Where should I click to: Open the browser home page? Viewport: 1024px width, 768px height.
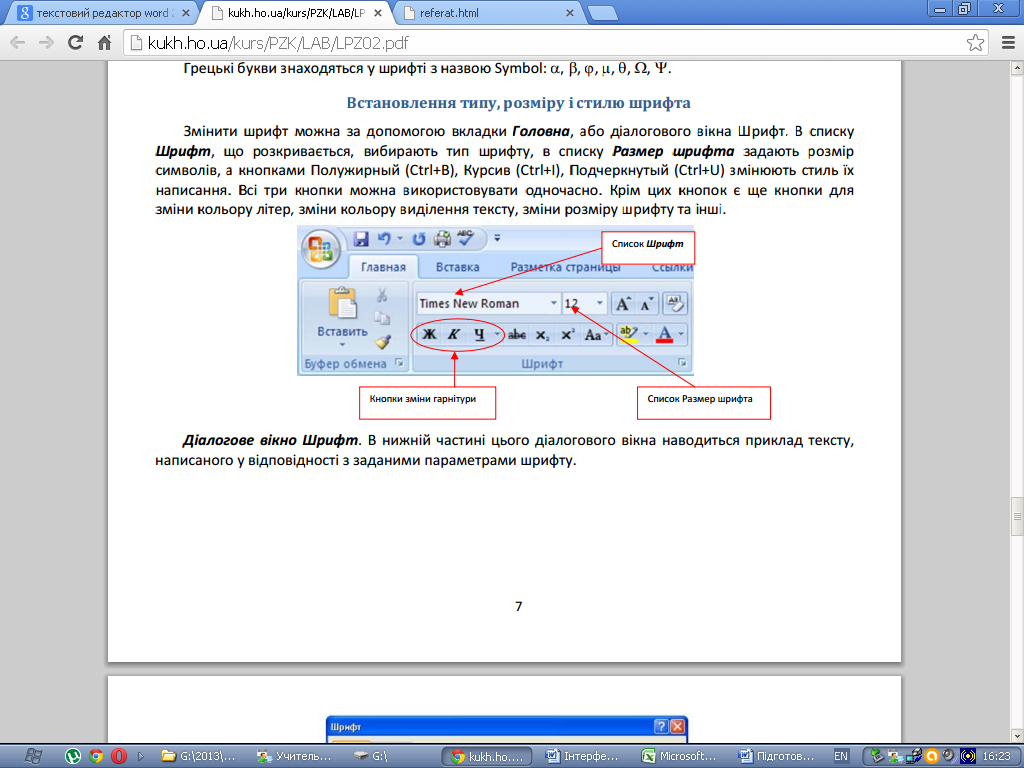coord(104,43)
